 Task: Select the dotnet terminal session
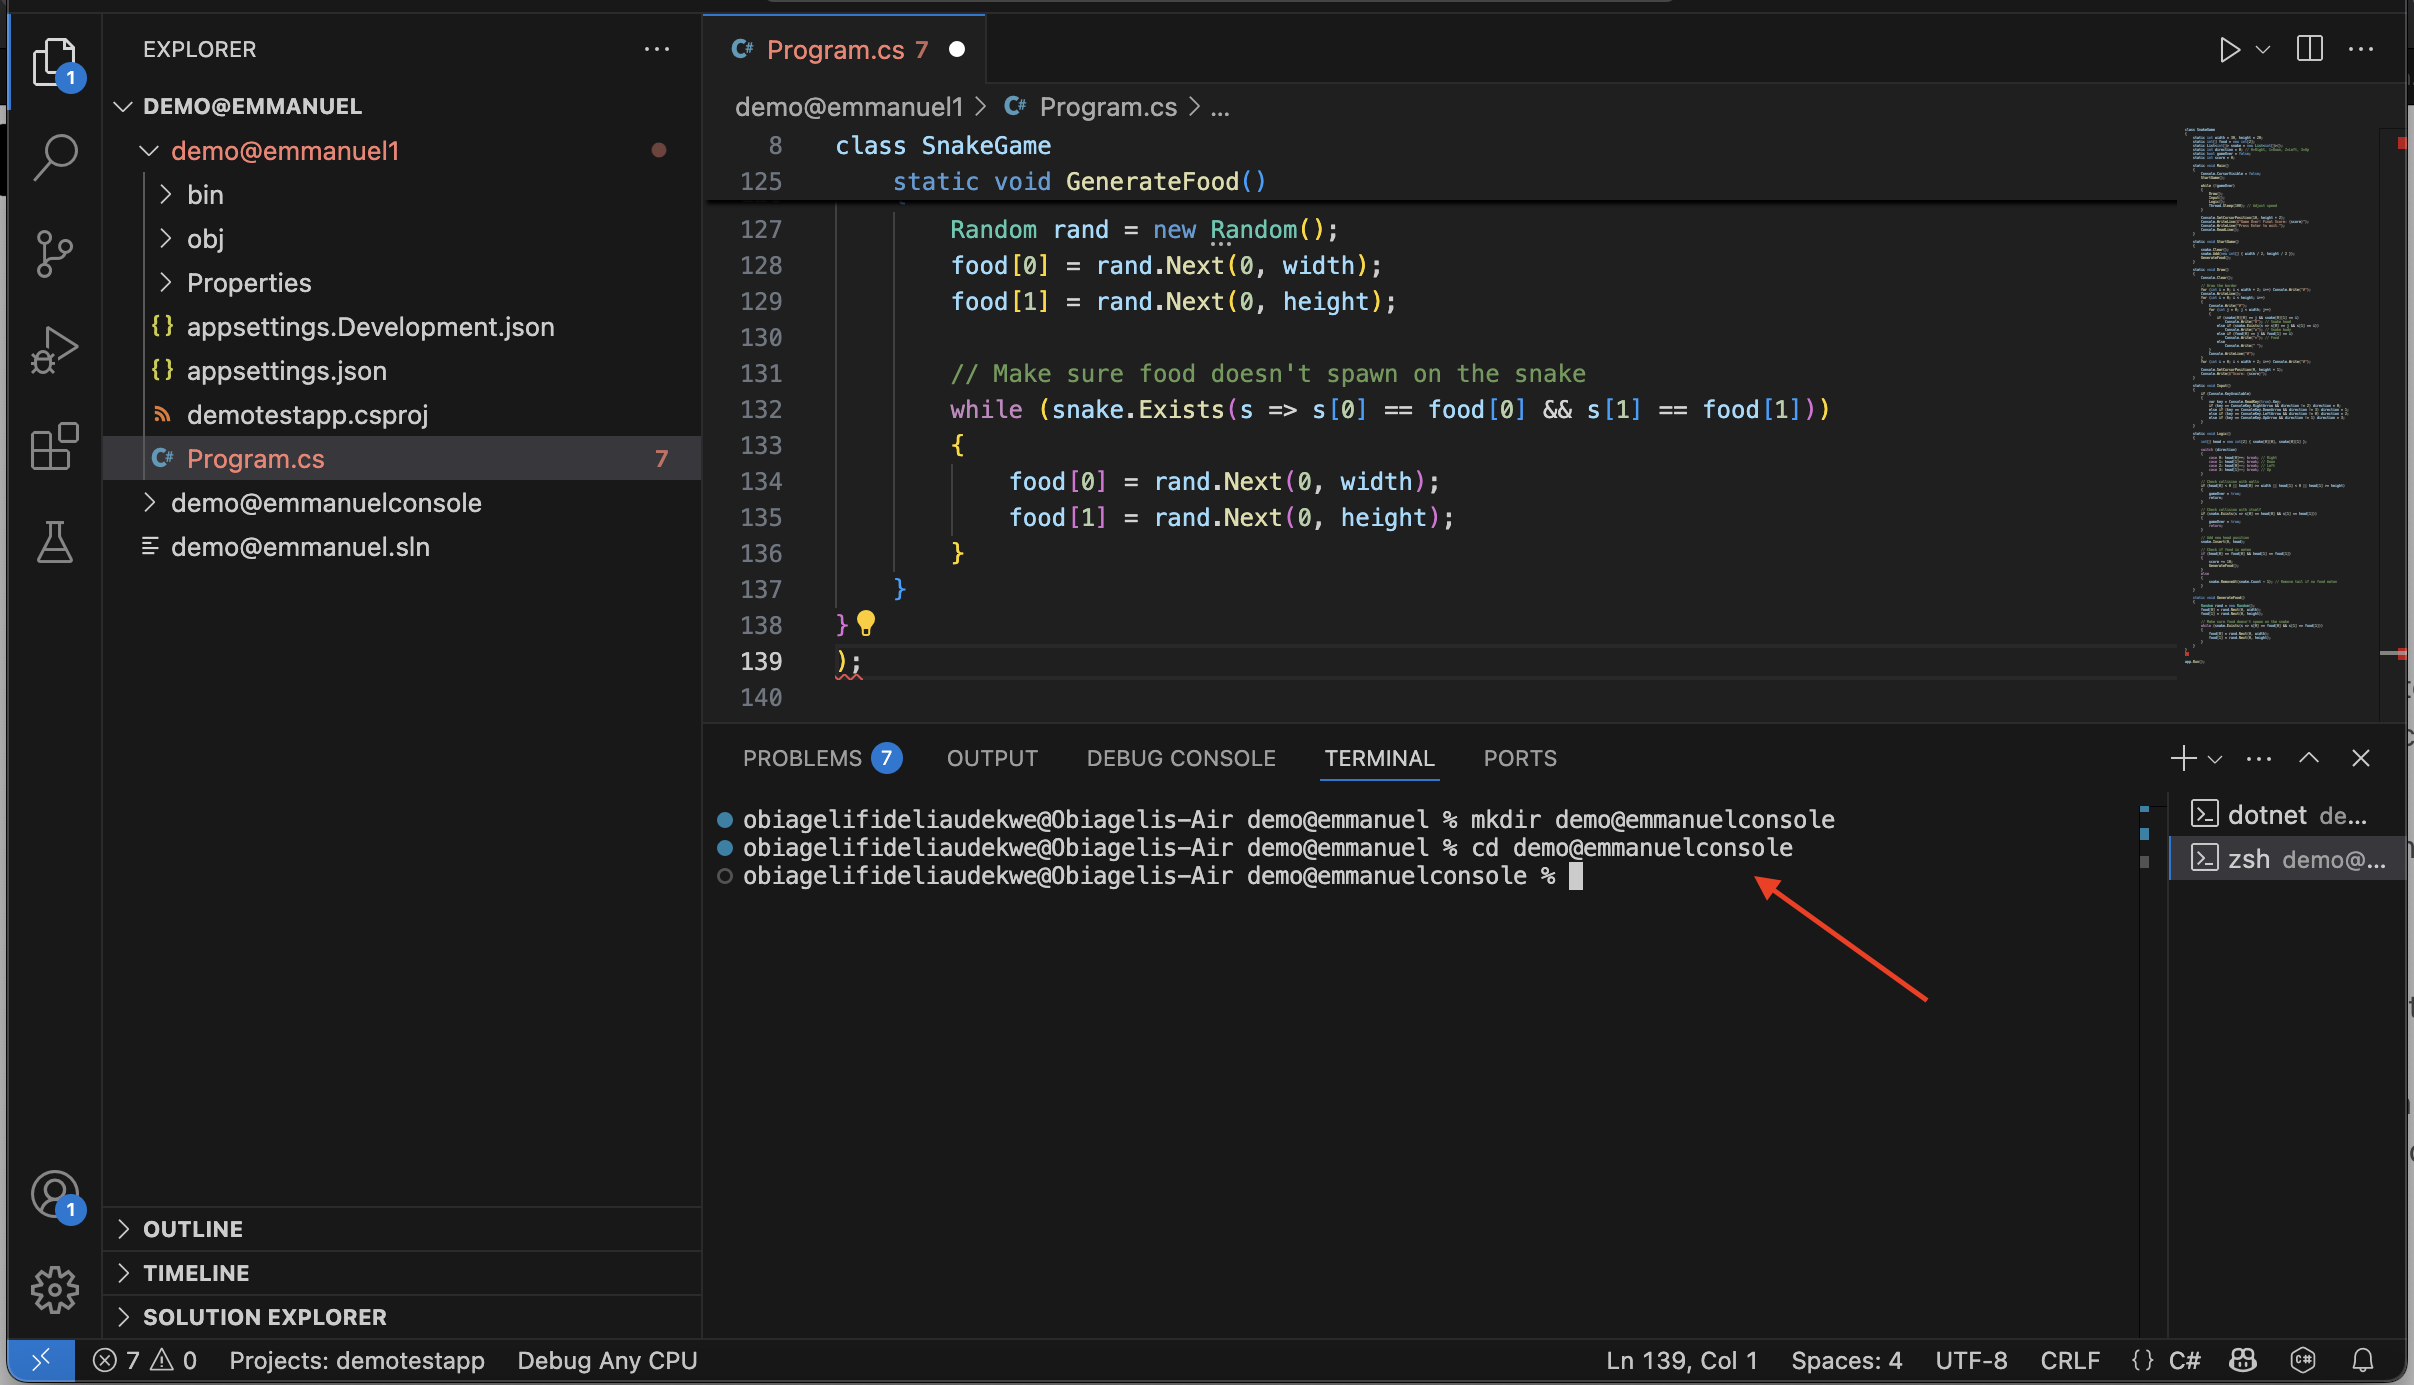pyautogui.click(x=2288, y=814)
